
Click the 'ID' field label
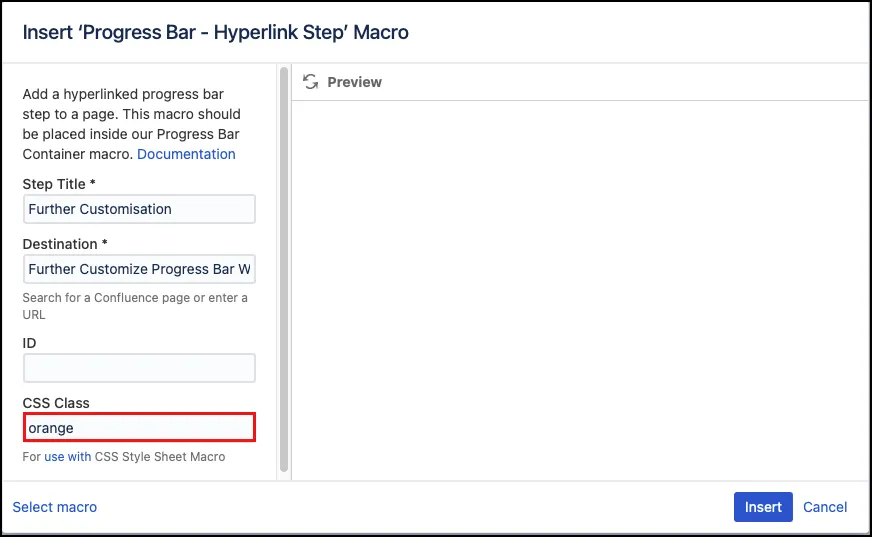29,343
